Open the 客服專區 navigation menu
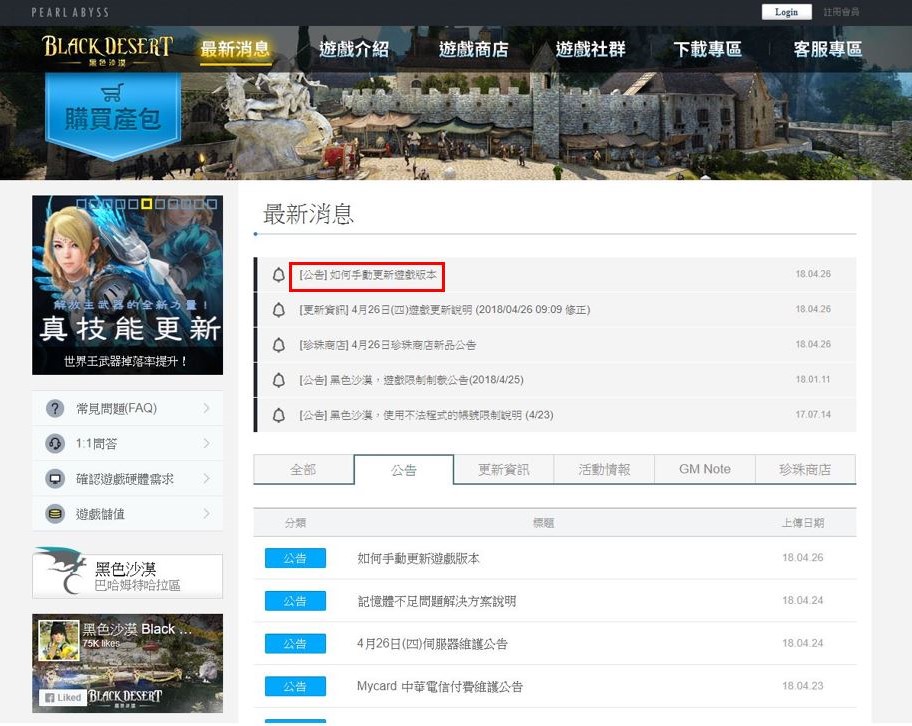This screenshot has height=726, width=912. point(827,49)
